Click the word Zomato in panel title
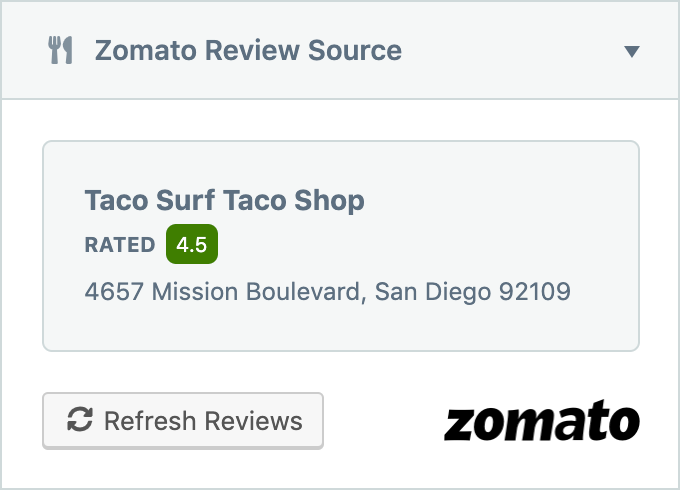The height and width of the screenshot is (490, 680). (x=146, y=50)
